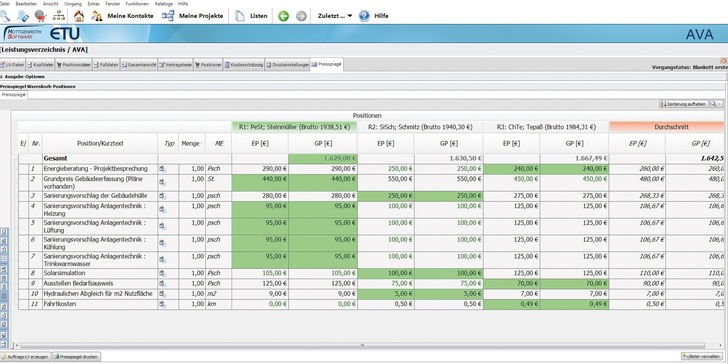Switch to the Kostenschätzung tab

(x=244, y=65)
